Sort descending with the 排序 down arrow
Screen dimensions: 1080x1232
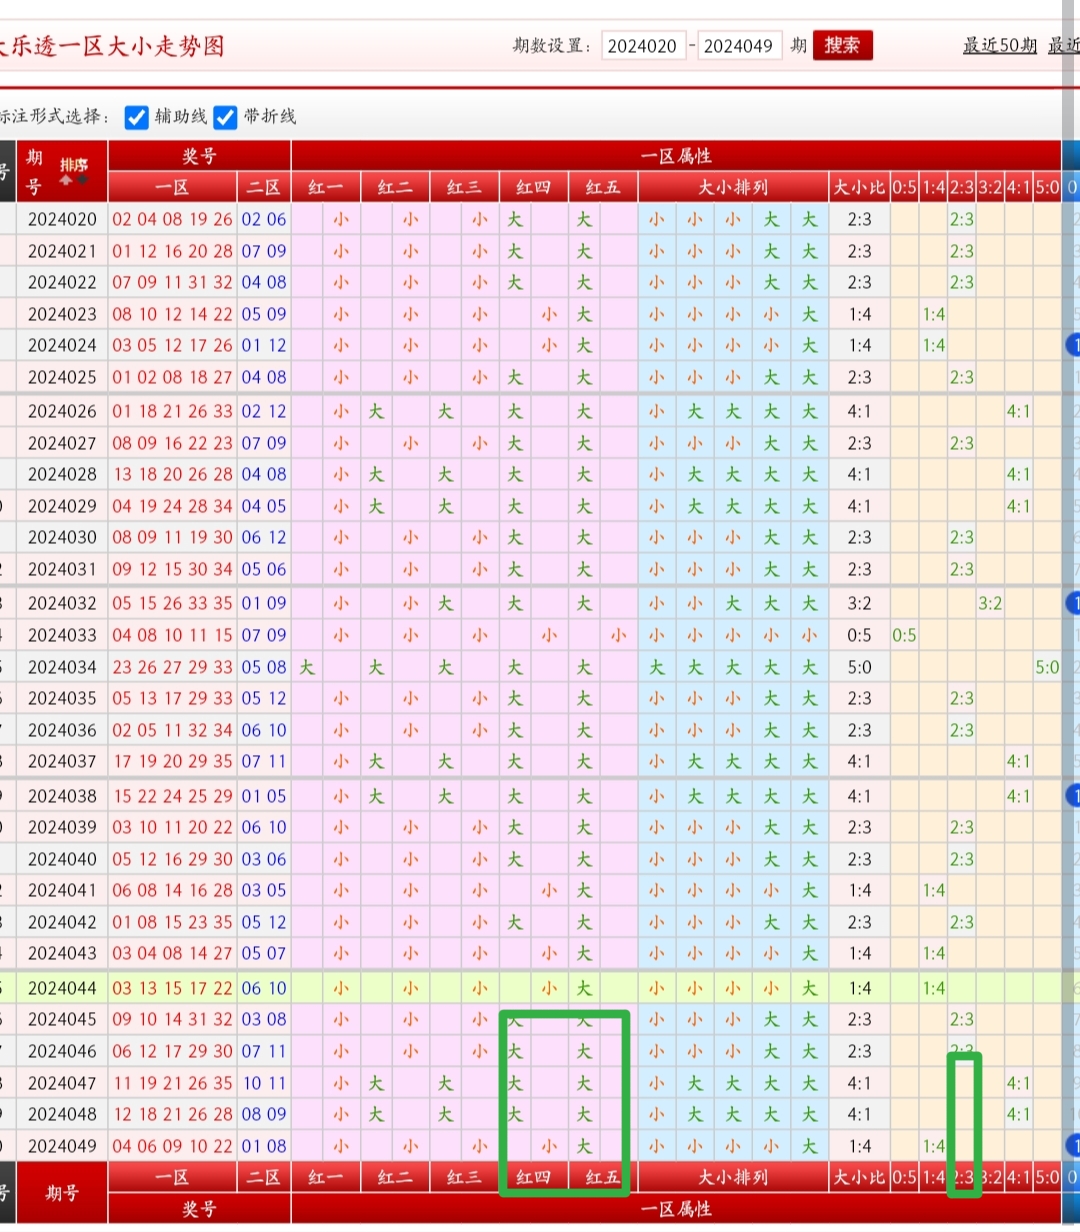point(82,181)
